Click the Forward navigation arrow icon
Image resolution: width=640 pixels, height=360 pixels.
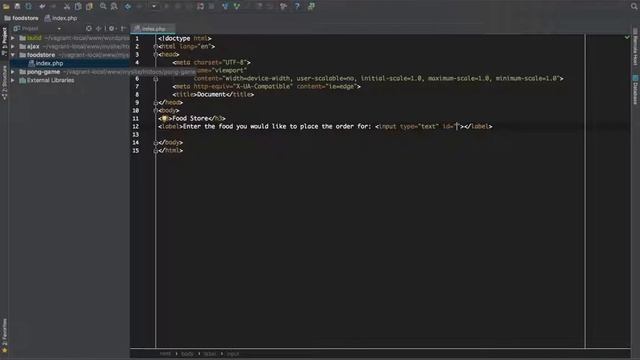coord(139,6)
